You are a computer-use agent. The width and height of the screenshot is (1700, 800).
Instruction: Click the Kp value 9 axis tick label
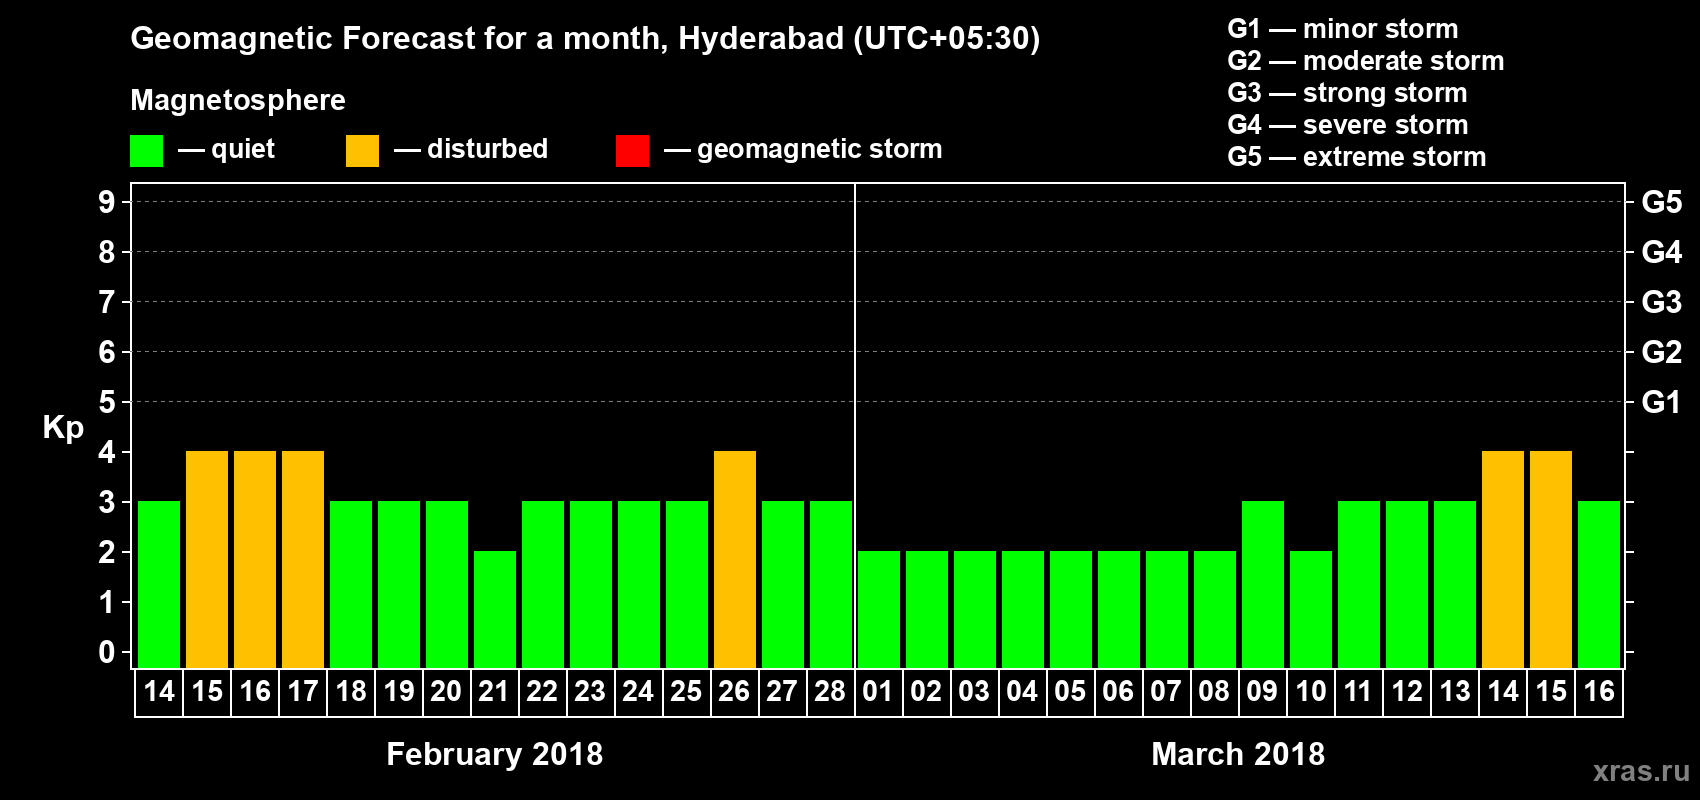coord(107,202)
